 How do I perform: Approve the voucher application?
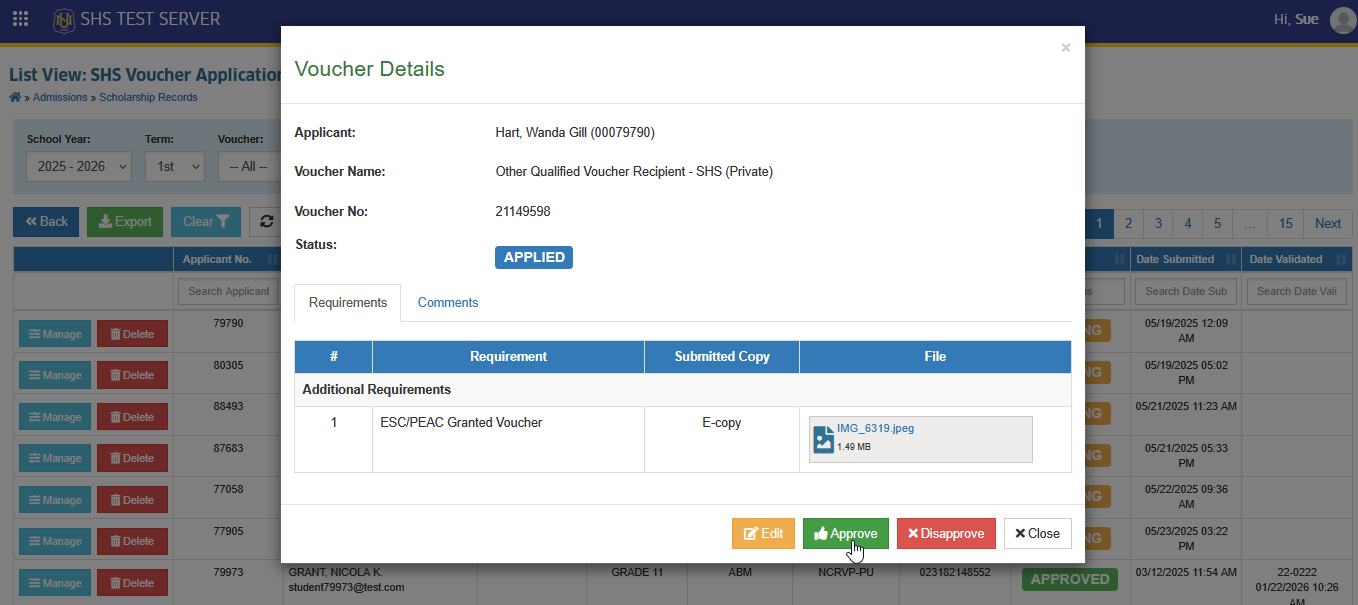(x=845, y=534)
